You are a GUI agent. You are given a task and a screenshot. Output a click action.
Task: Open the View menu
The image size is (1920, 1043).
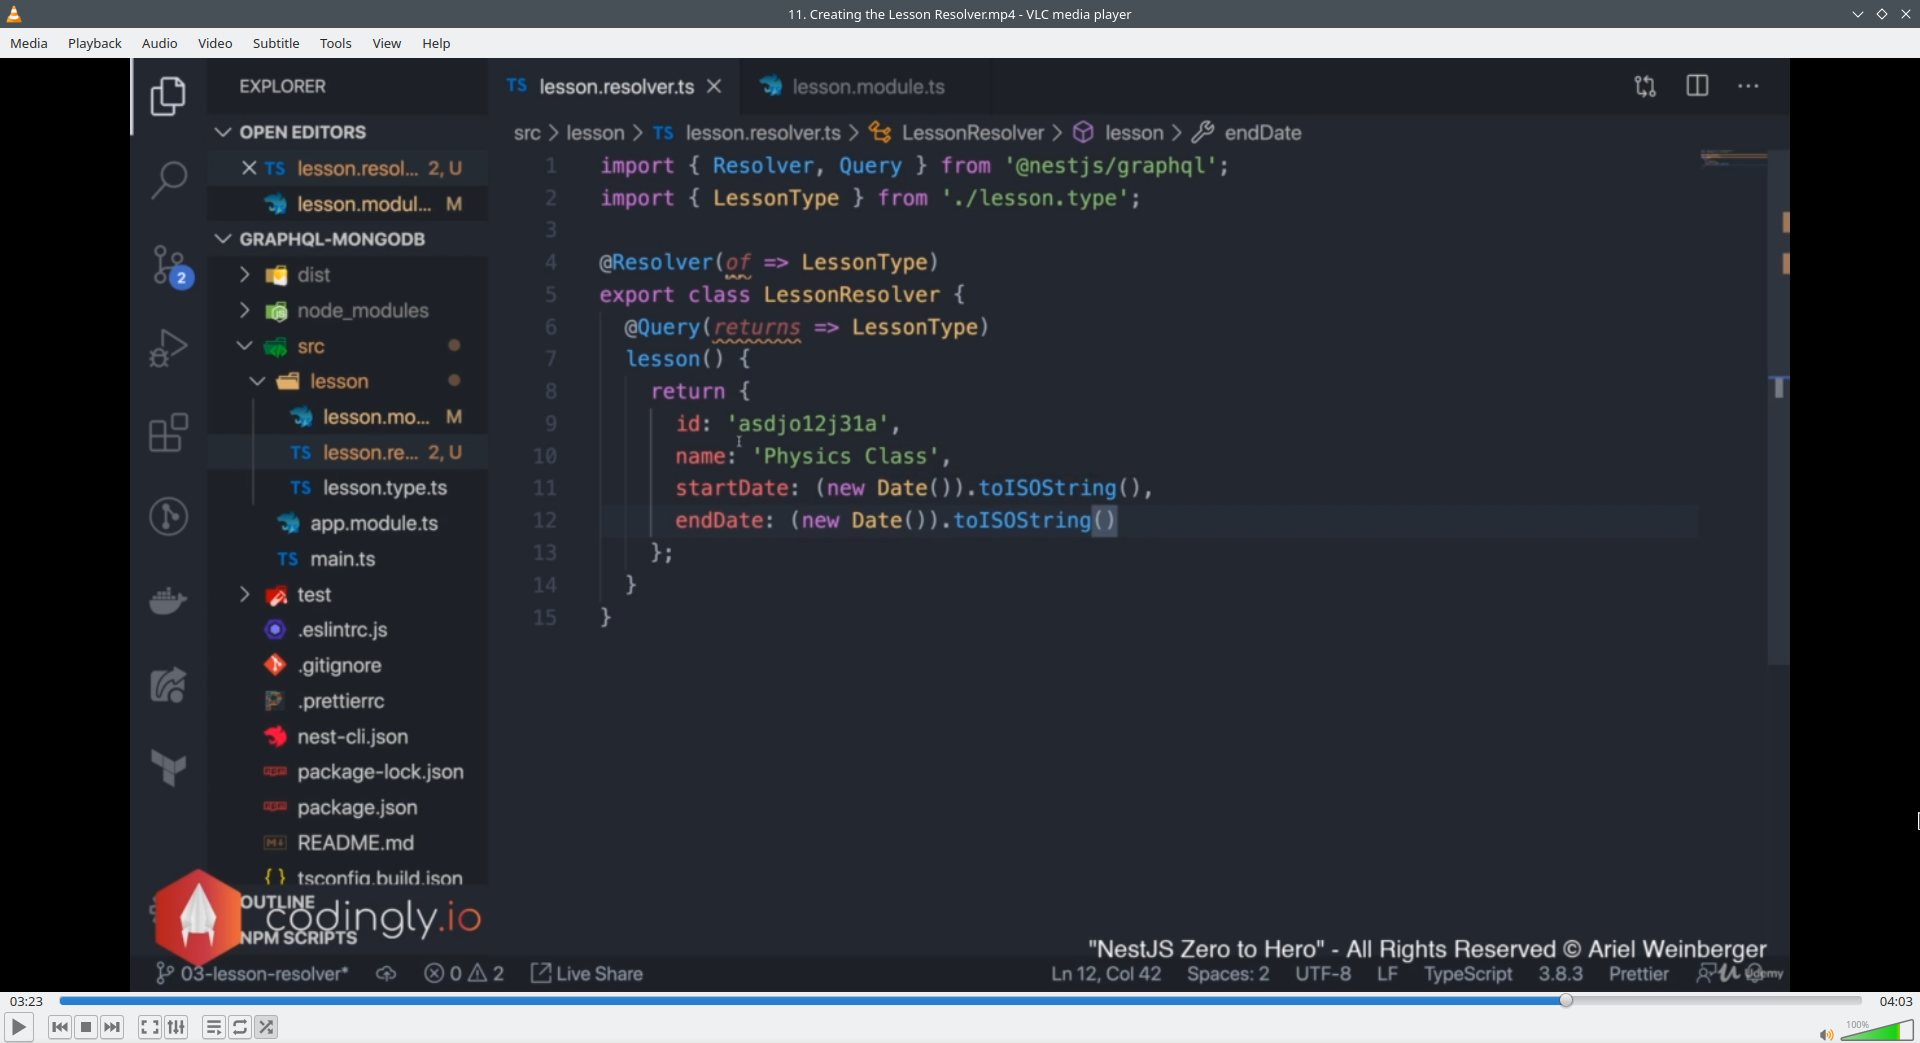387,43
